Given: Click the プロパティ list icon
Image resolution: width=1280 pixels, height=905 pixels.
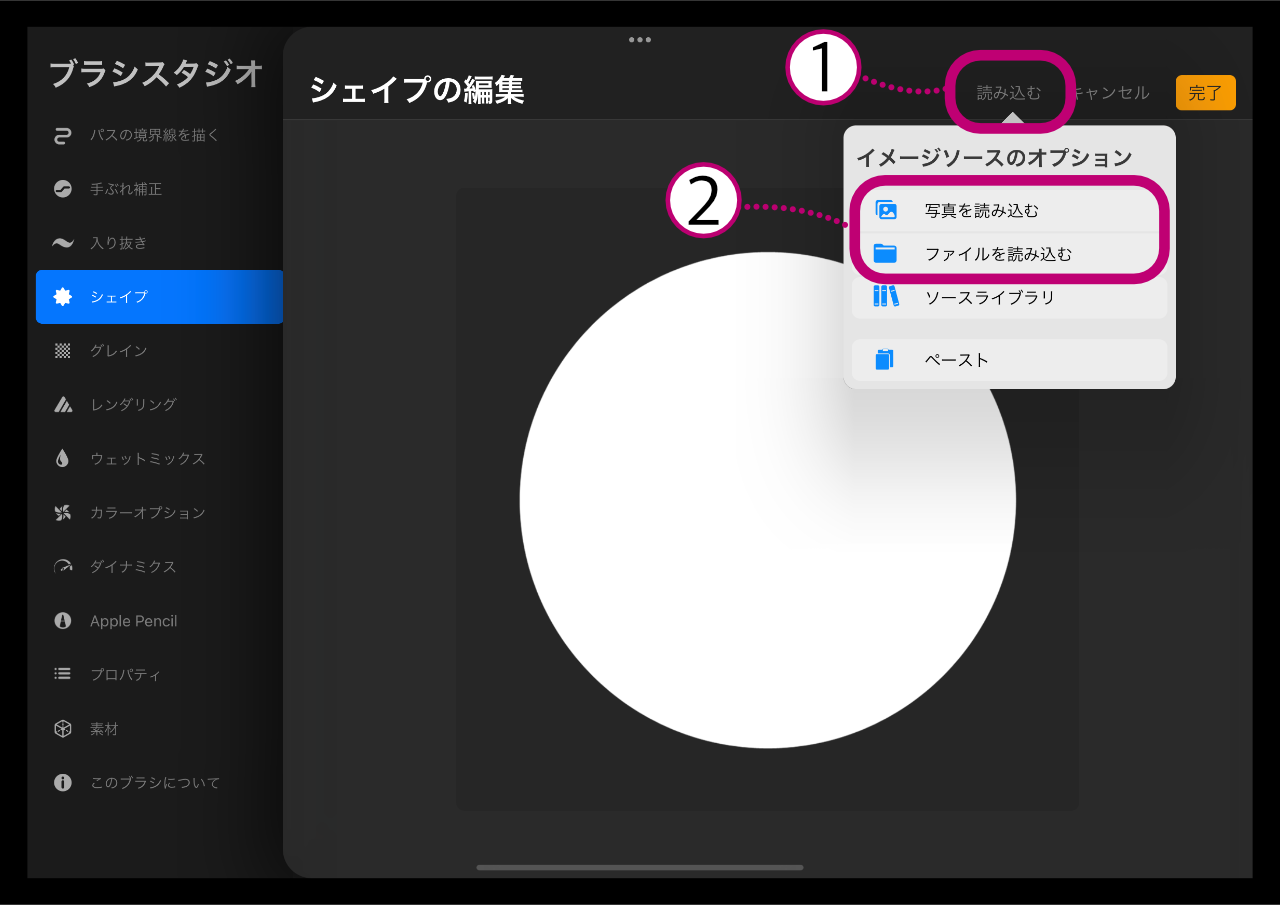Looking at the screenshot, I should [63, 675].
